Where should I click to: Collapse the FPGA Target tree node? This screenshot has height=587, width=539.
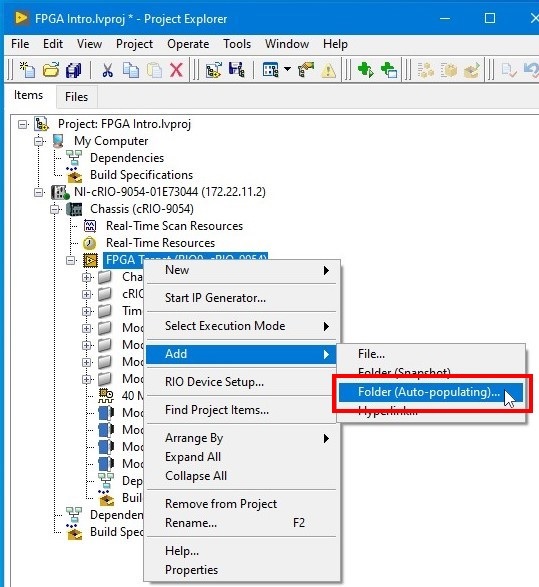click(x=71, y=260)
